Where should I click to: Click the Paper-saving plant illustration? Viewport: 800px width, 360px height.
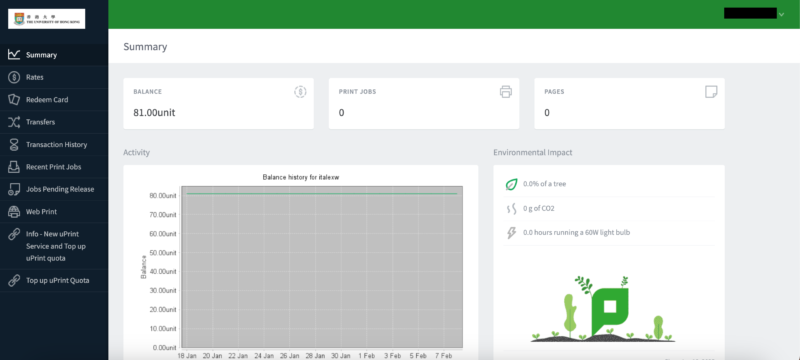pos(604,309)
